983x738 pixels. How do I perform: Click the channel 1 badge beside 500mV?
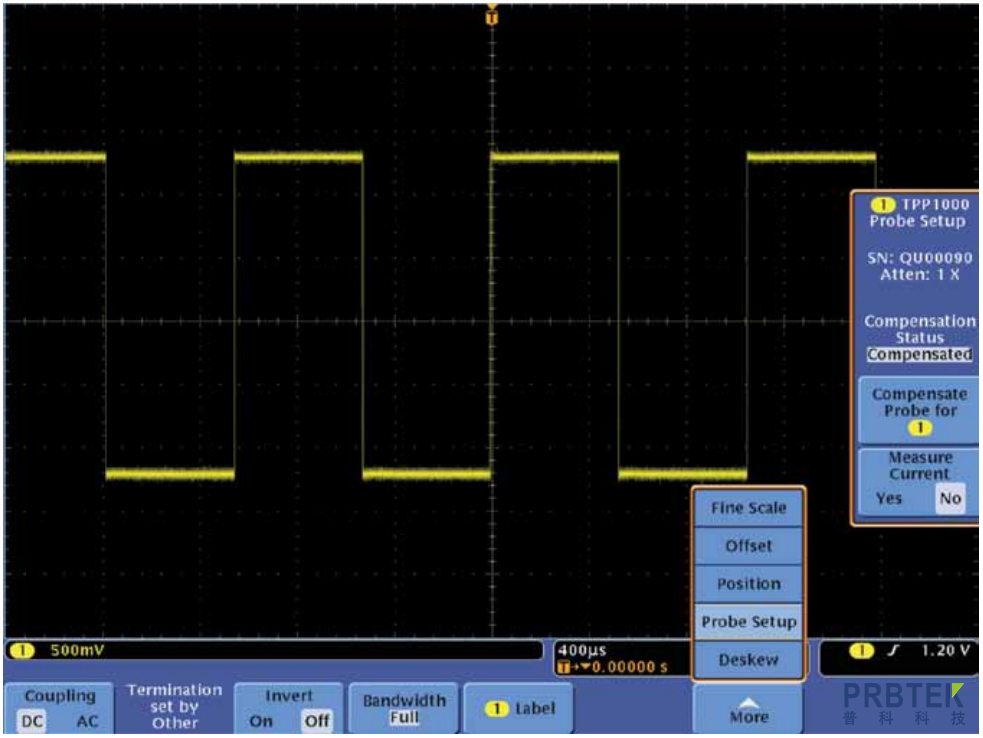tap(19, 651)
